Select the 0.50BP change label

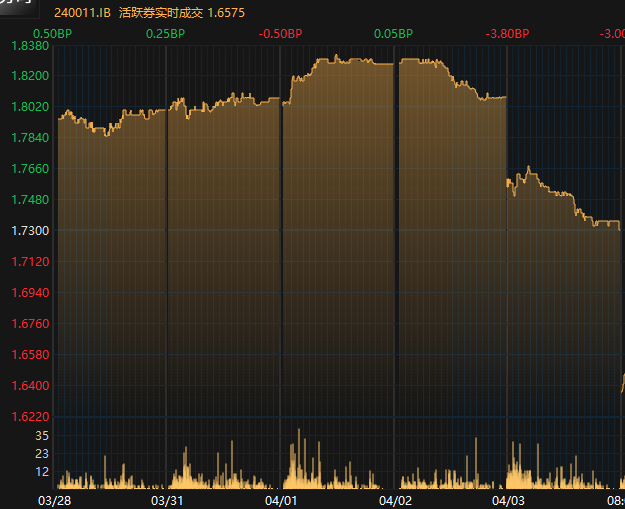pos(52,34)
